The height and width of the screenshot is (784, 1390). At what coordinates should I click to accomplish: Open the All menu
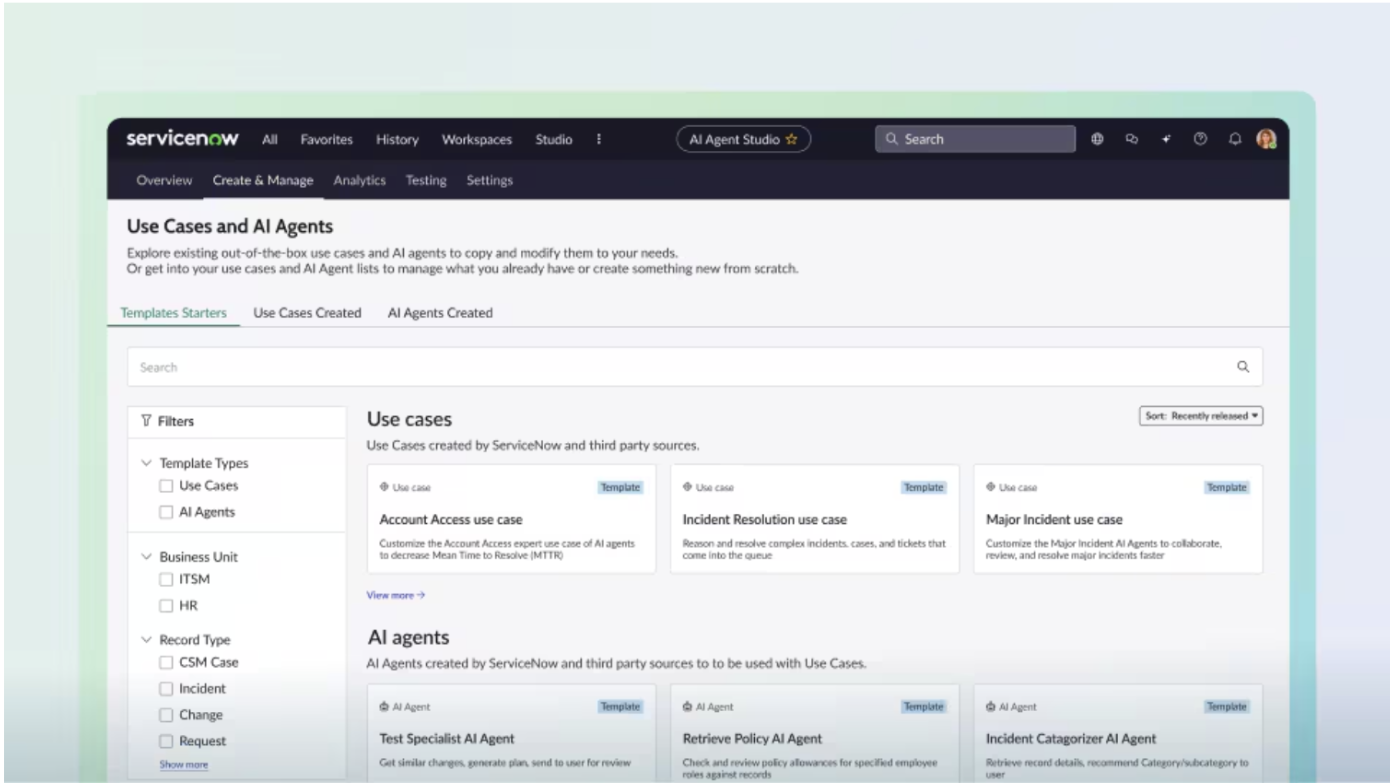[270, 140]
